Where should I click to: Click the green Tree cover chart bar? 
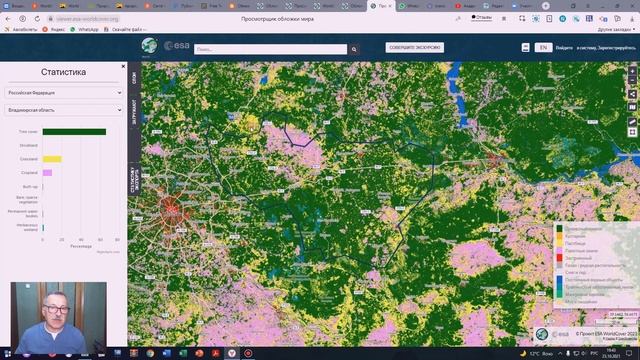74,131
